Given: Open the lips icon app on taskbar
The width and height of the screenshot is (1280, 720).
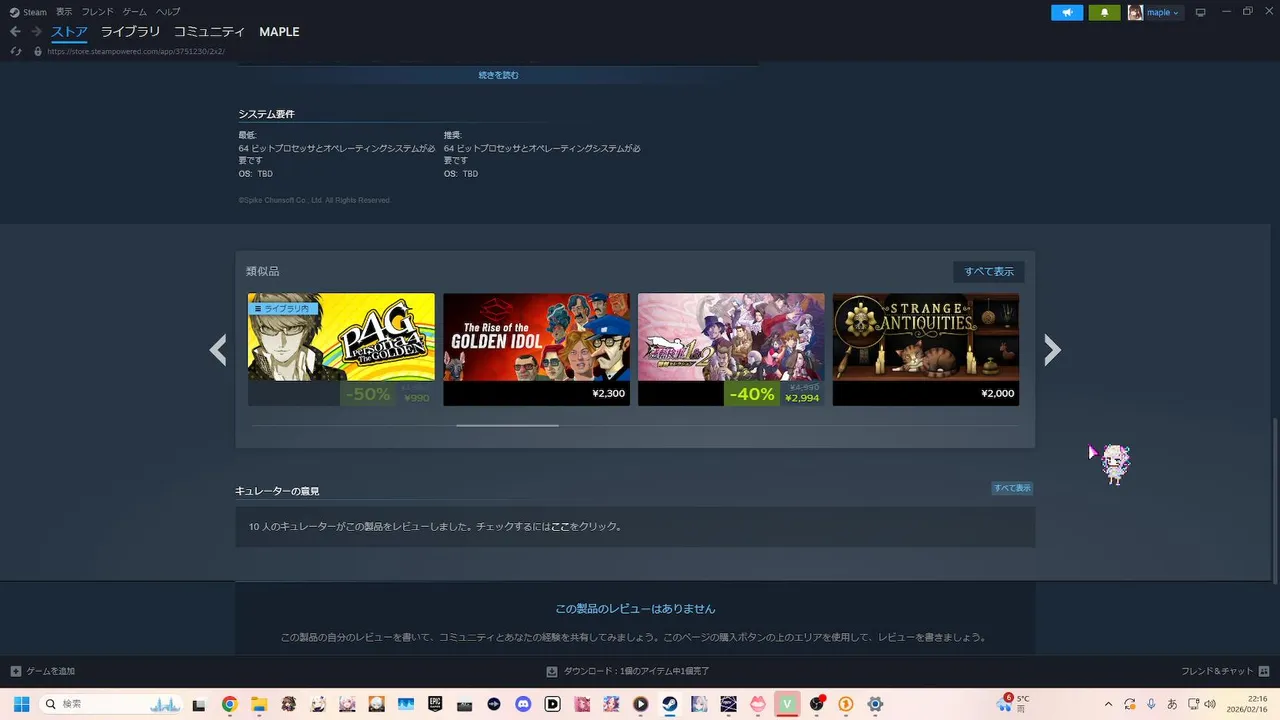Looking at the screenshot, I should 758,704.
